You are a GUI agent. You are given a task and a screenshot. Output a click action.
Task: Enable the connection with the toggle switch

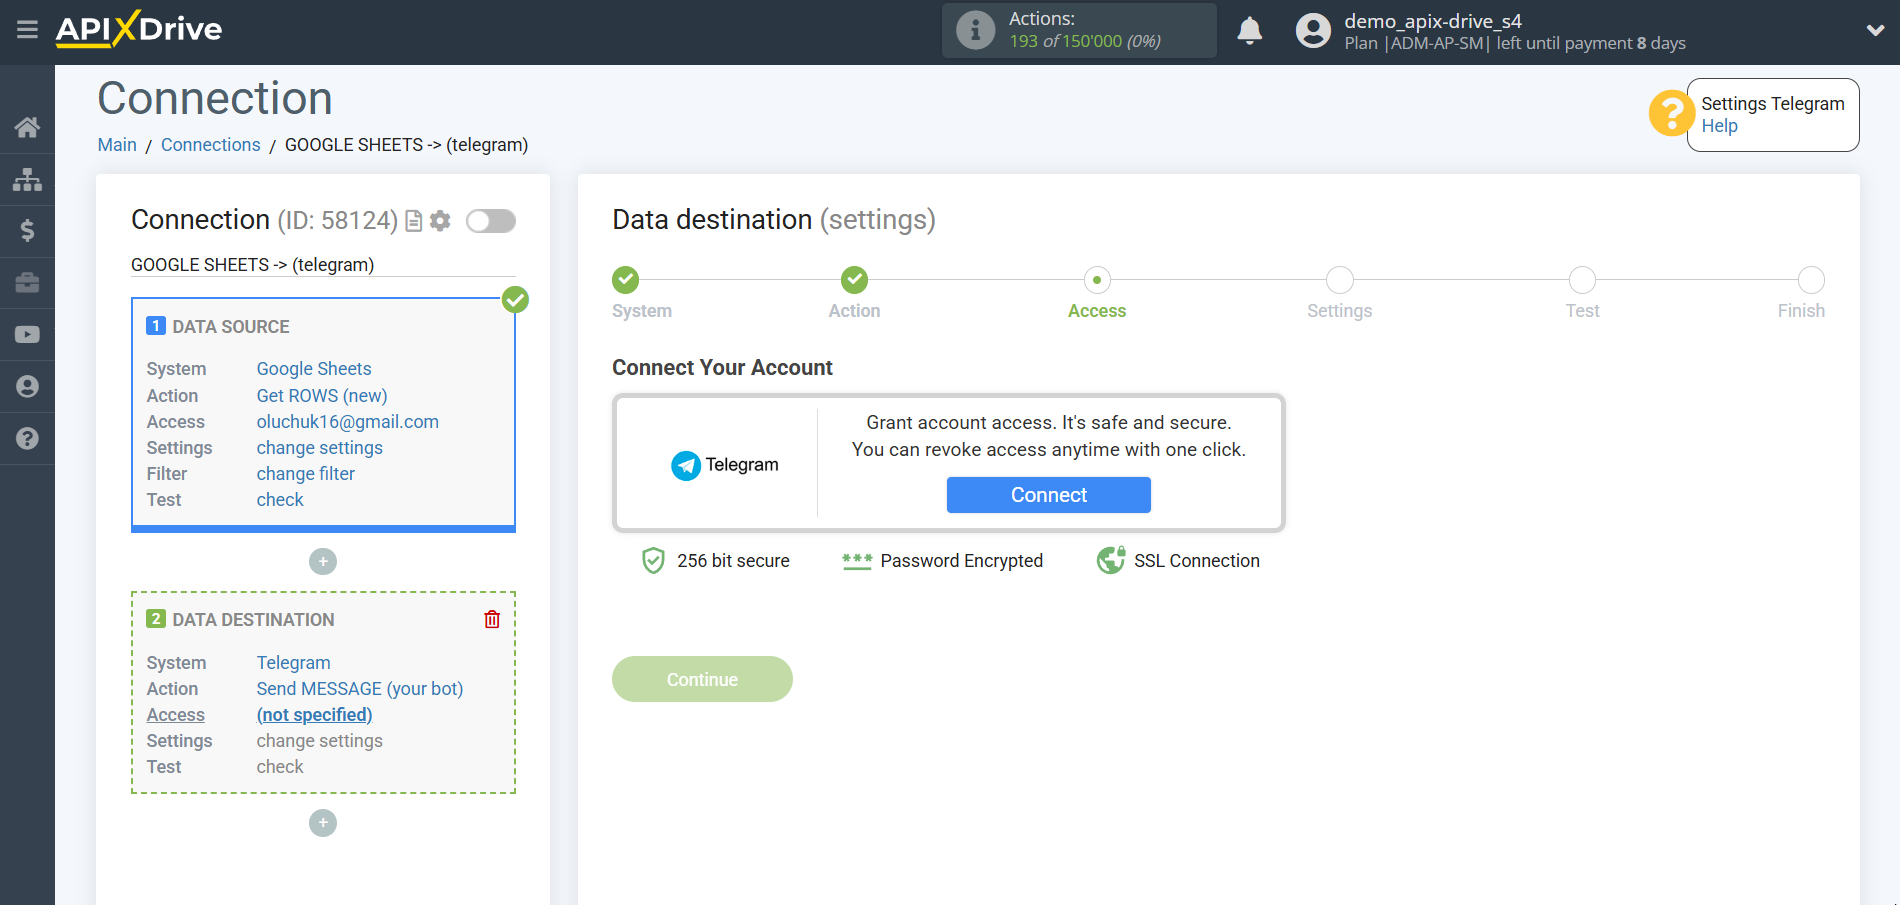tap(490, 220)
